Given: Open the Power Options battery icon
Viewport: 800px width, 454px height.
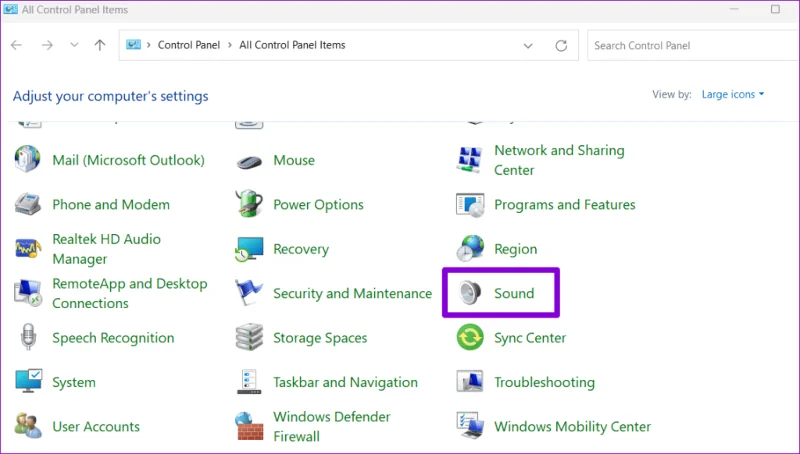Looking at the screenshot, I should click(x=249, y=204).
